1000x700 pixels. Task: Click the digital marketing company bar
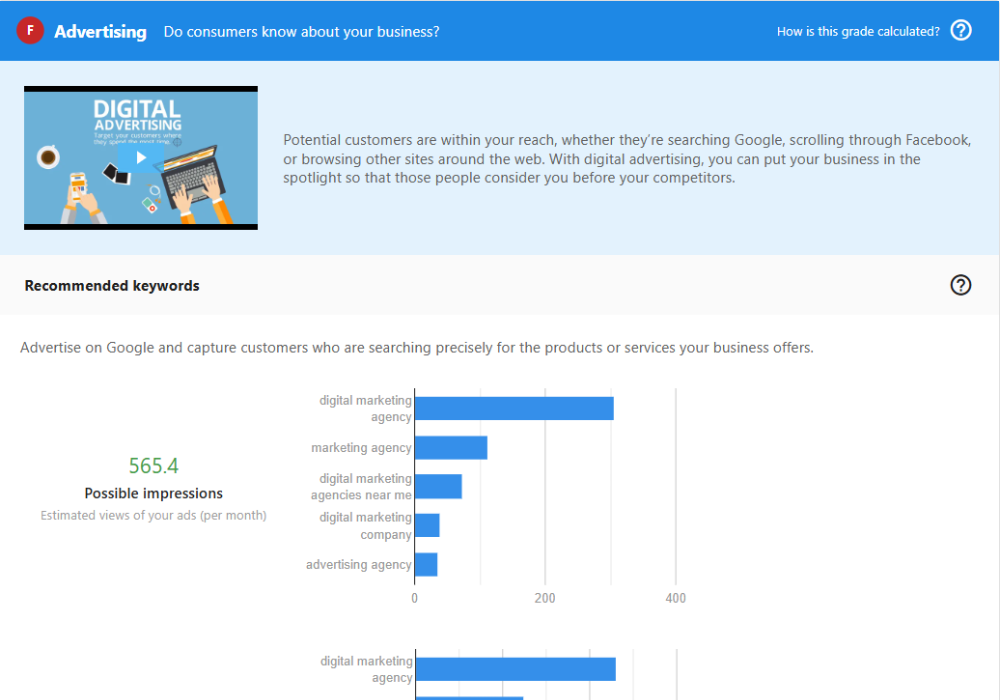click(x=427, y=525)
